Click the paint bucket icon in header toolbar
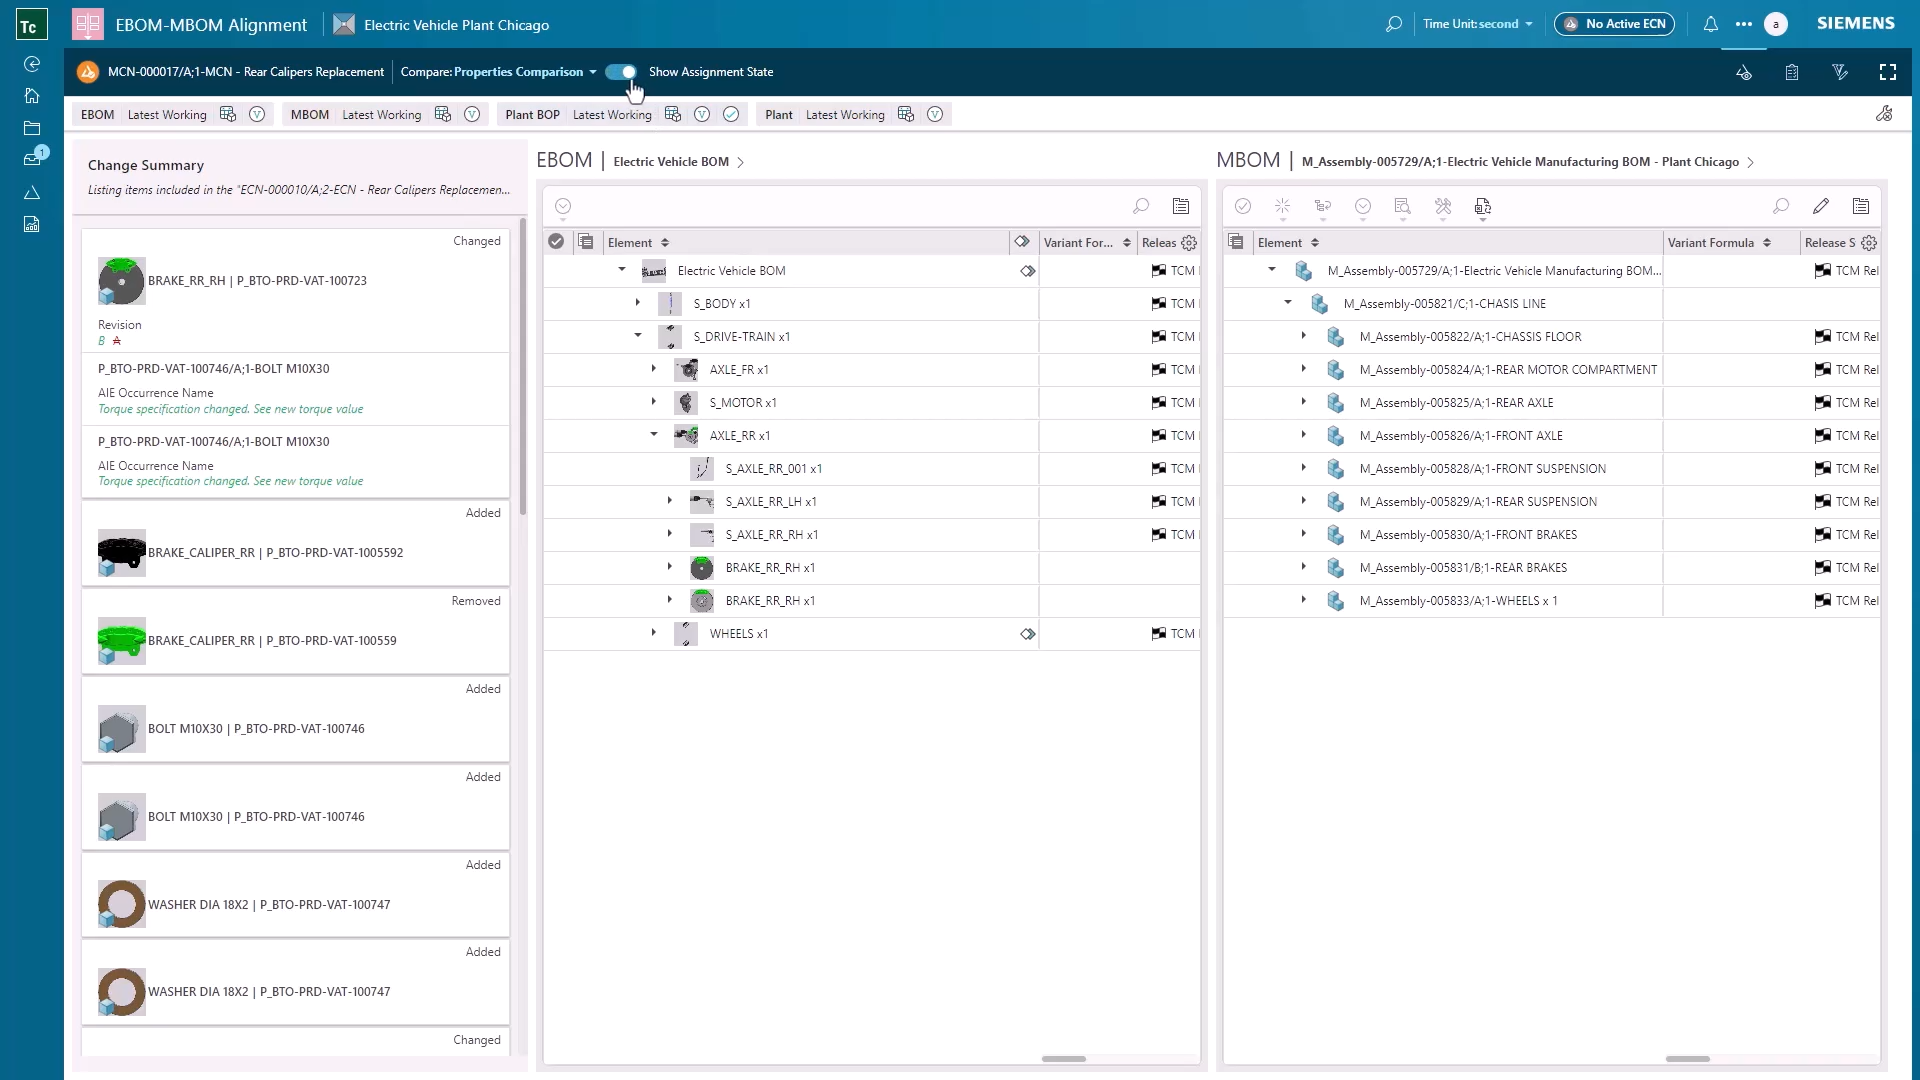The image size is (1920, 1080). point(1744,72)
